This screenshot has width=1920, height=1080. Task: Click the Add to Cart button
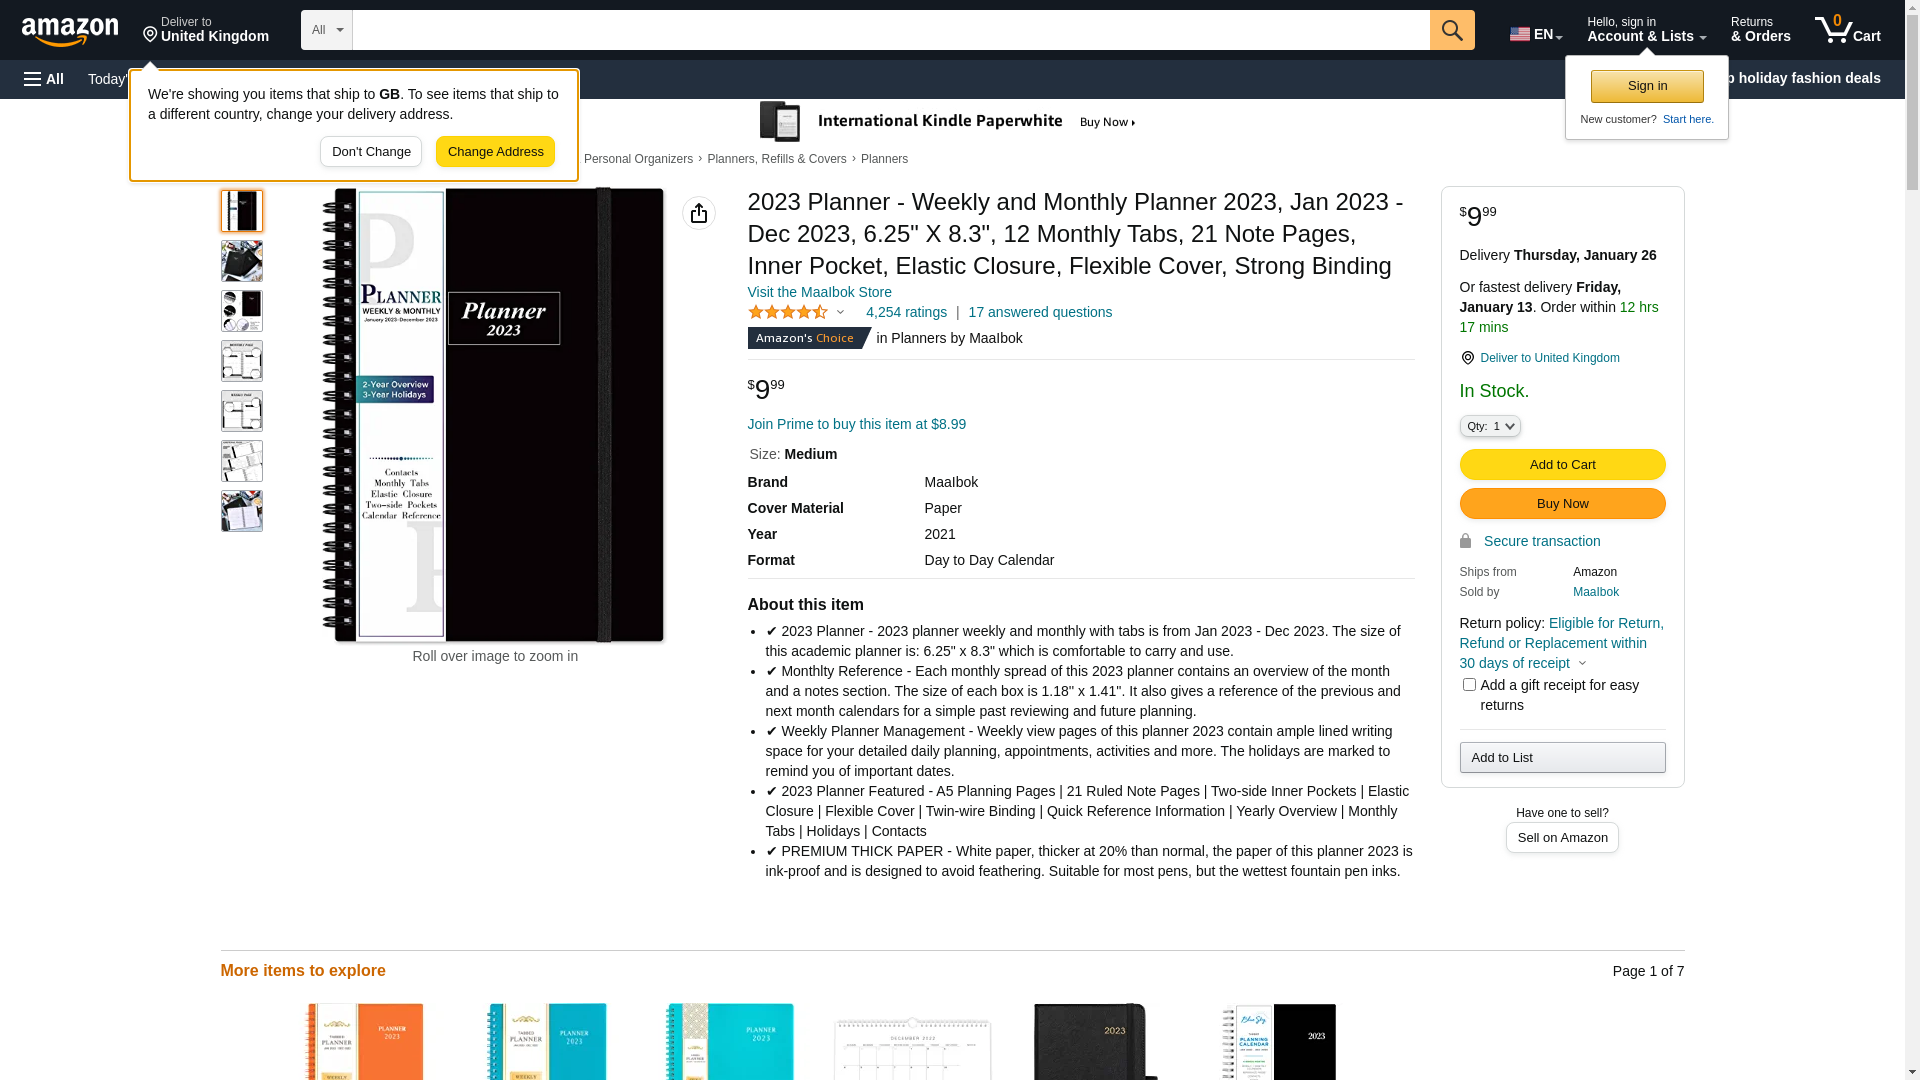click(x=1562, y=464)
